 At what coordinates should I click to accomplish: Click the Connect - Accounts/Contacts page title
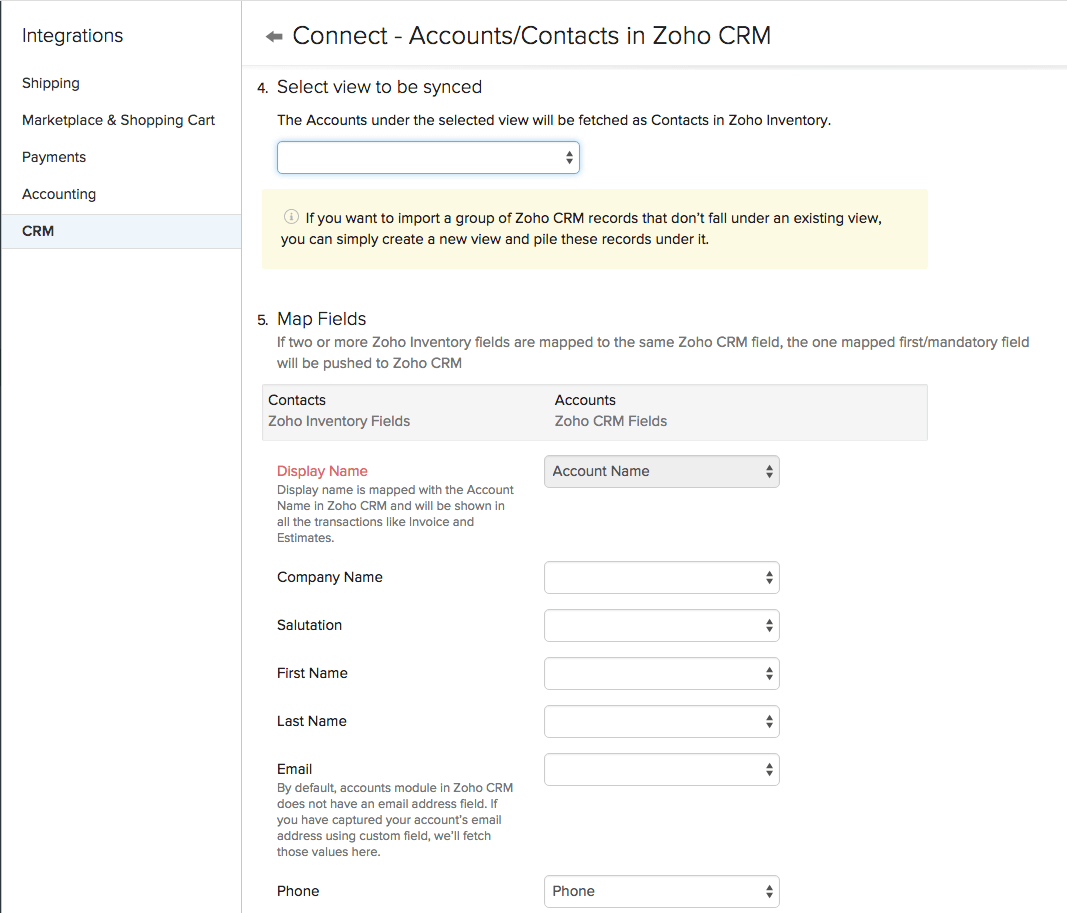(531, 35)
